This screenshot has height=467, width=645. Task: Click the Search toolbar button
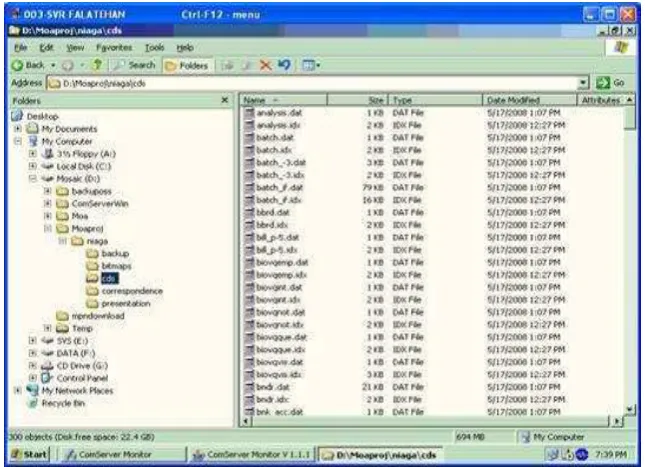pyautogui.click(x=134, y=65)
